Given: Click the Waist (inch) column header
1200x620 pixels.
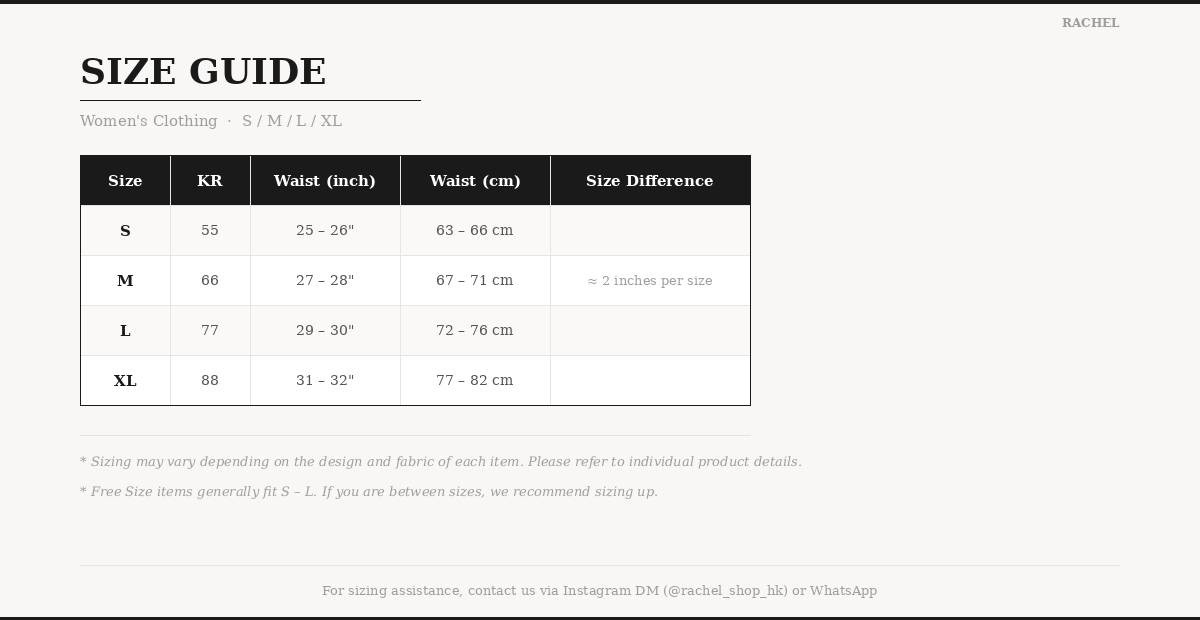Looking at the screenshot, I should [325, 181].
